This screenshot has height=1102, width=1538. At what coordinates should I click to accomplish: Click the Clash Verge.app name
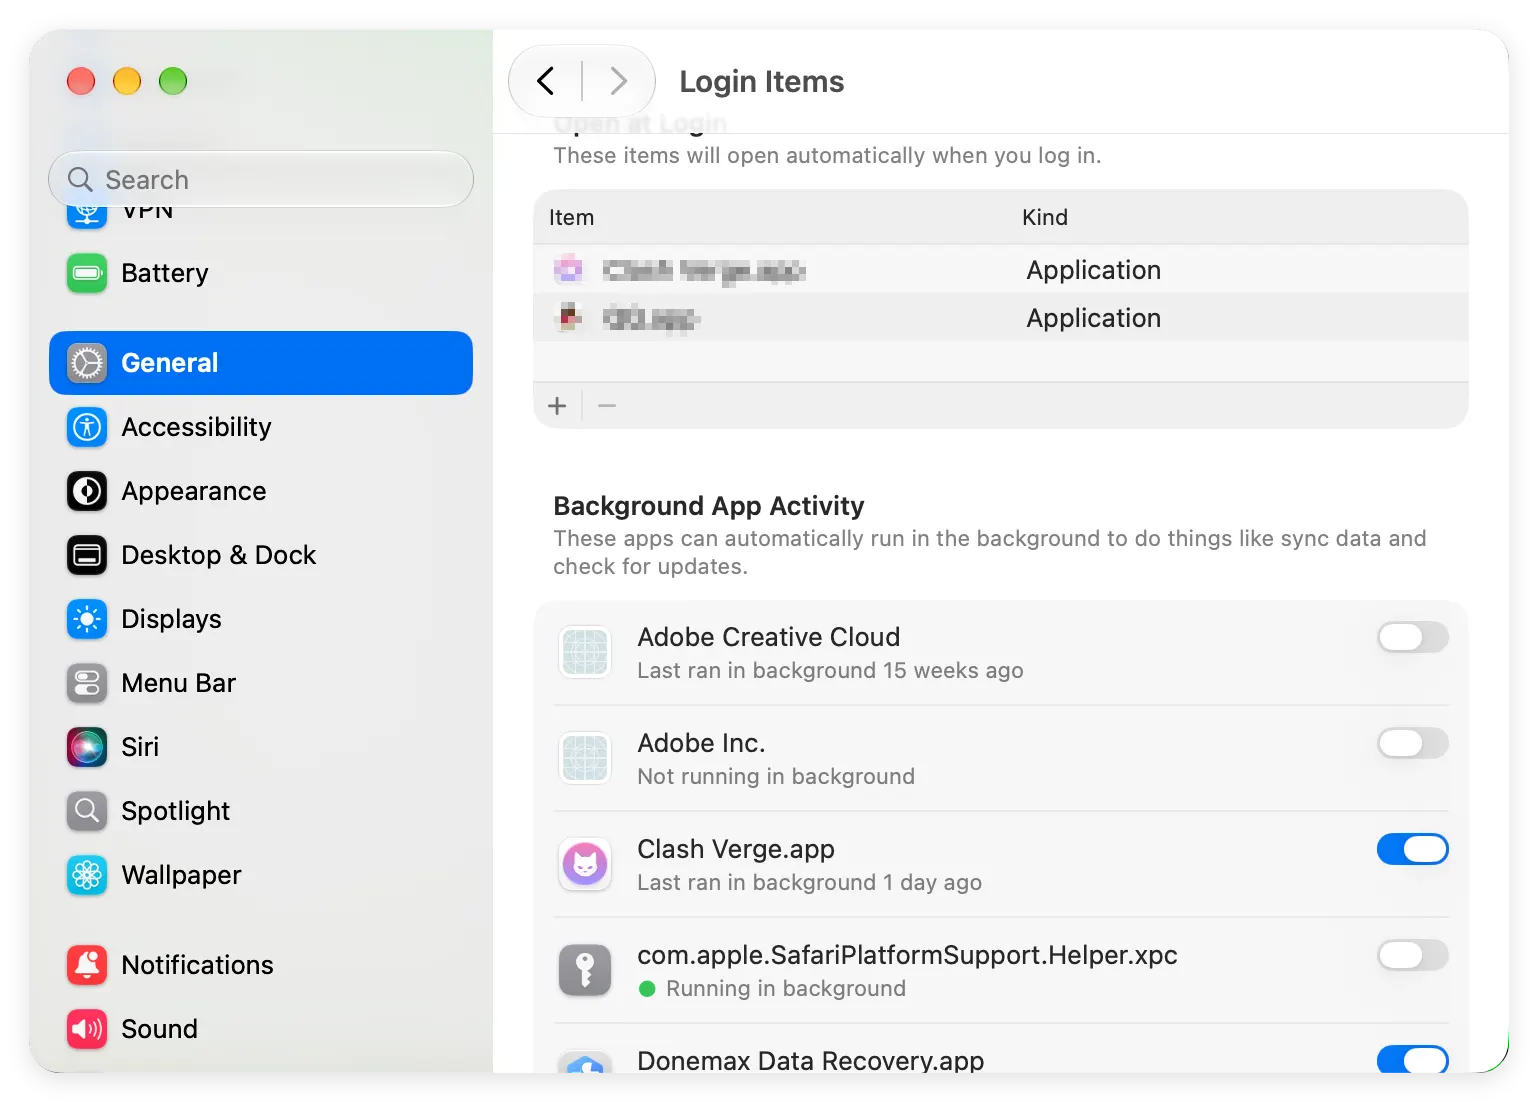[x=736, y=849]
